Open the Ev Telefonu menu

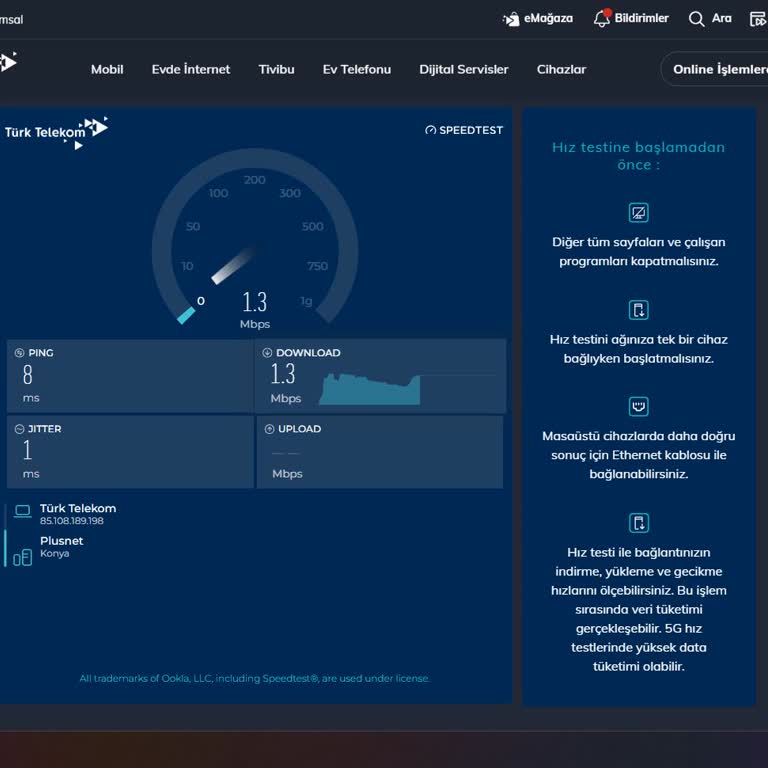(x=357, y=69)
